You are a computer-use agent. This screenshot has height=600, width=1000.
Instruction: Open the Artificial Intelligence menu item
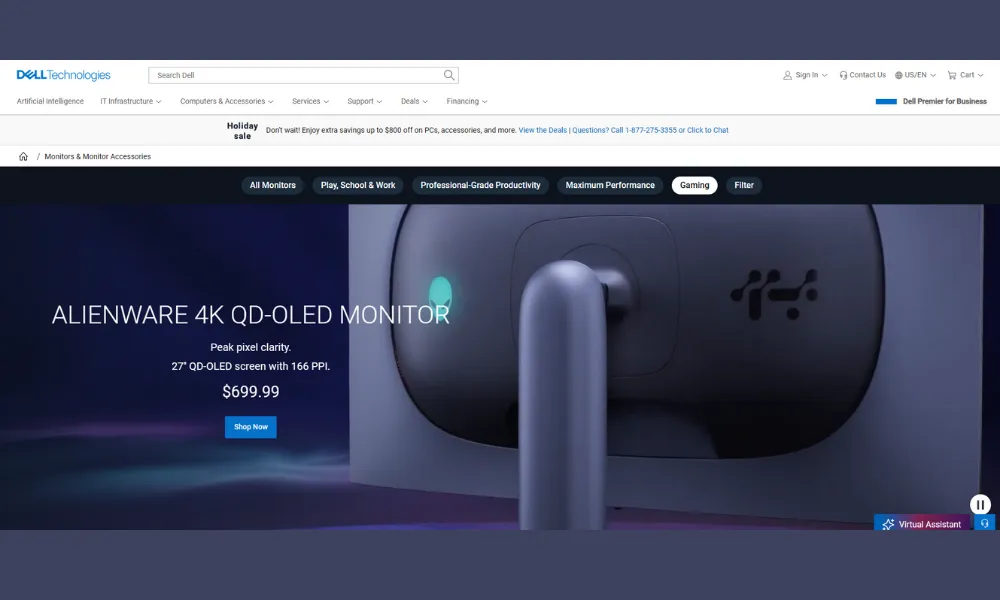pyautogui.click(x=50, y=101)
